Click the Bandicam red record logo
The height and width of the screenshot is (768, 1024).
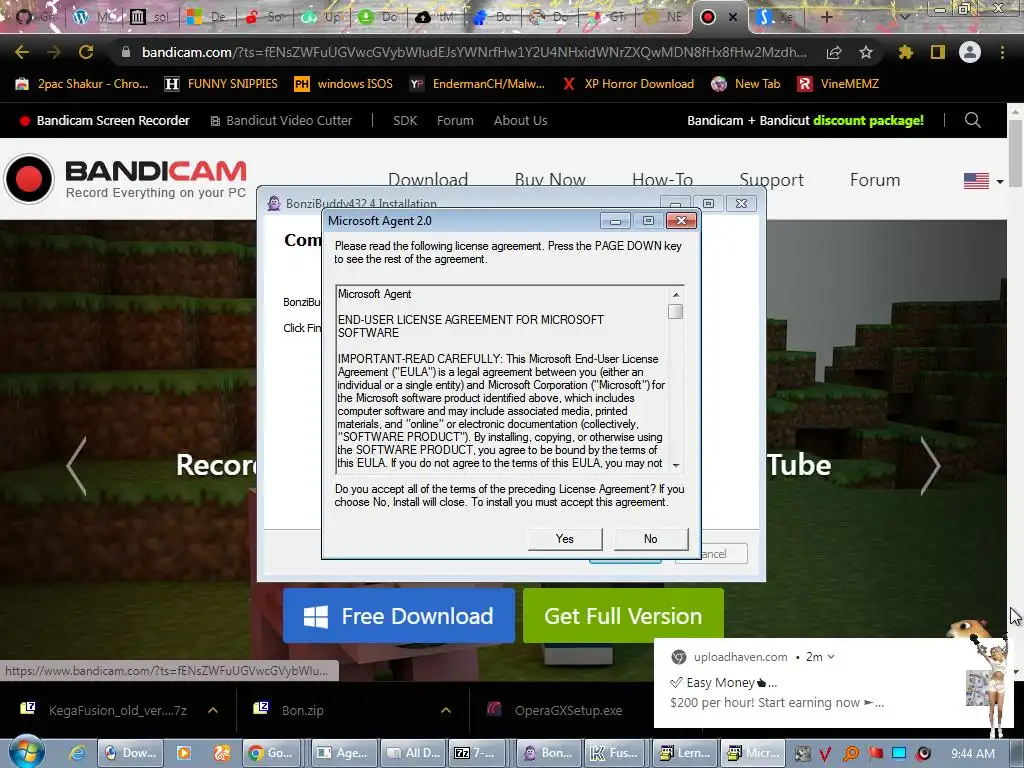coord(29,179)
